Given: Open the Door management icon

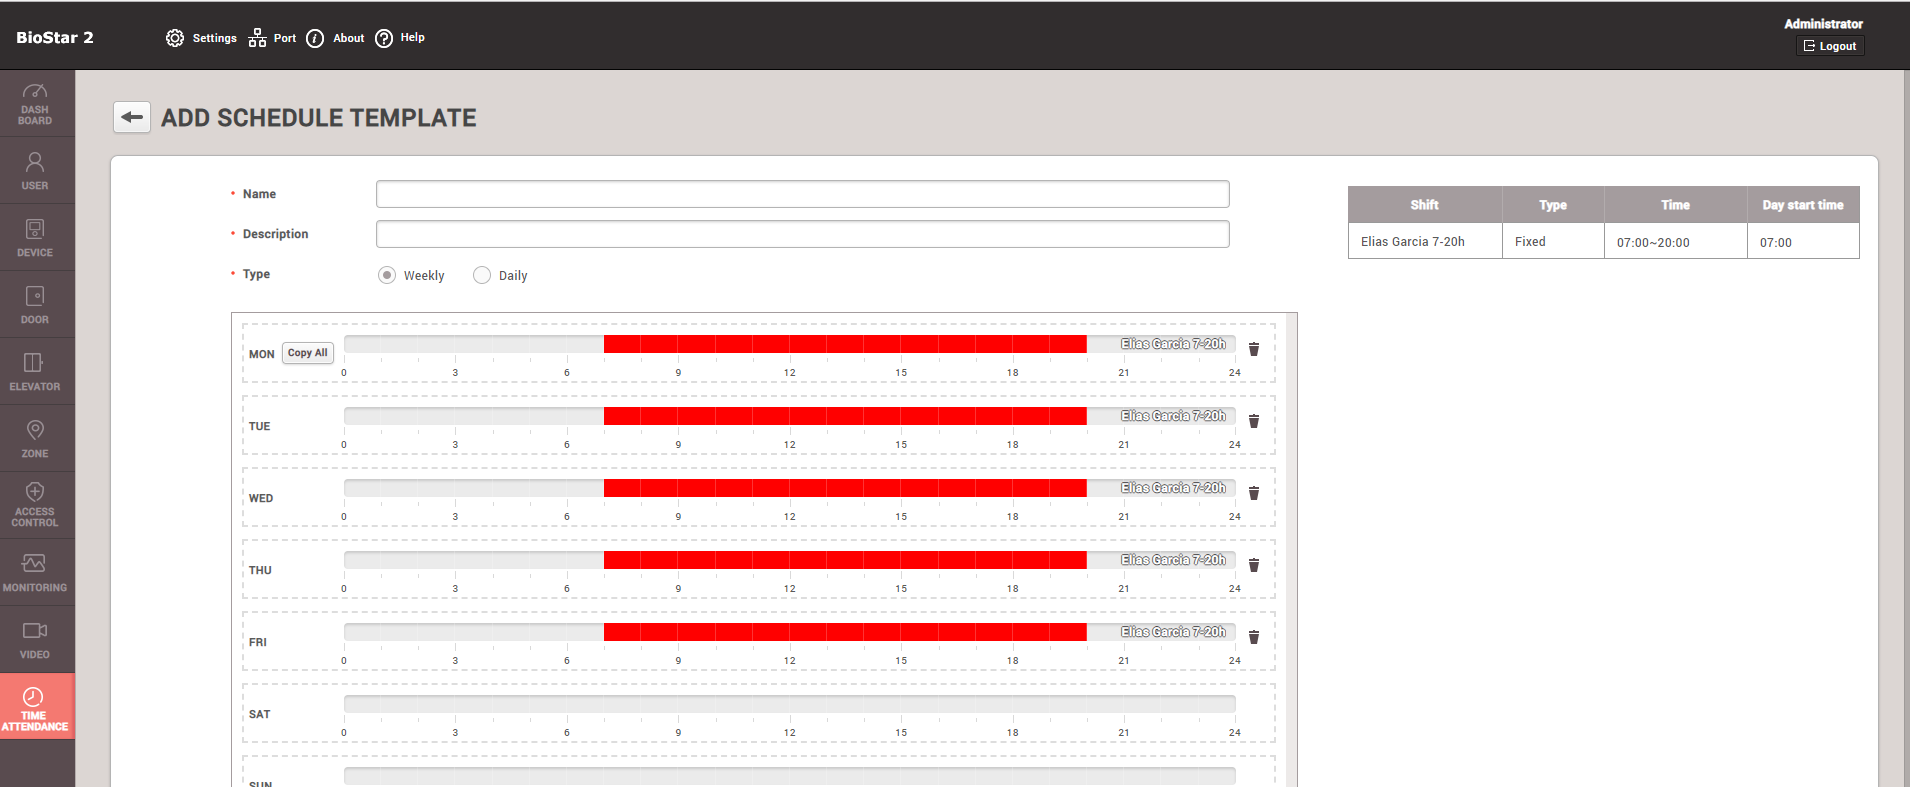Looking at the screenshot, I should [x=35, y=304].
